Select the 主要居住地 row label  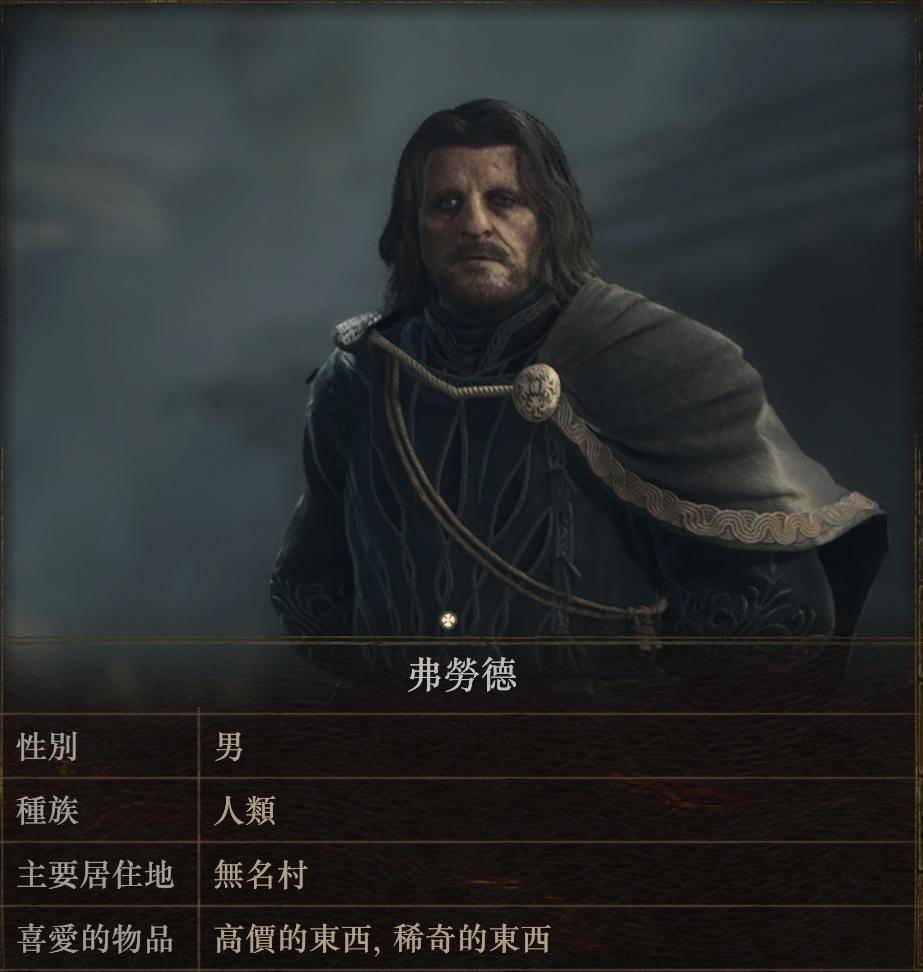click(x=95, y=875)
